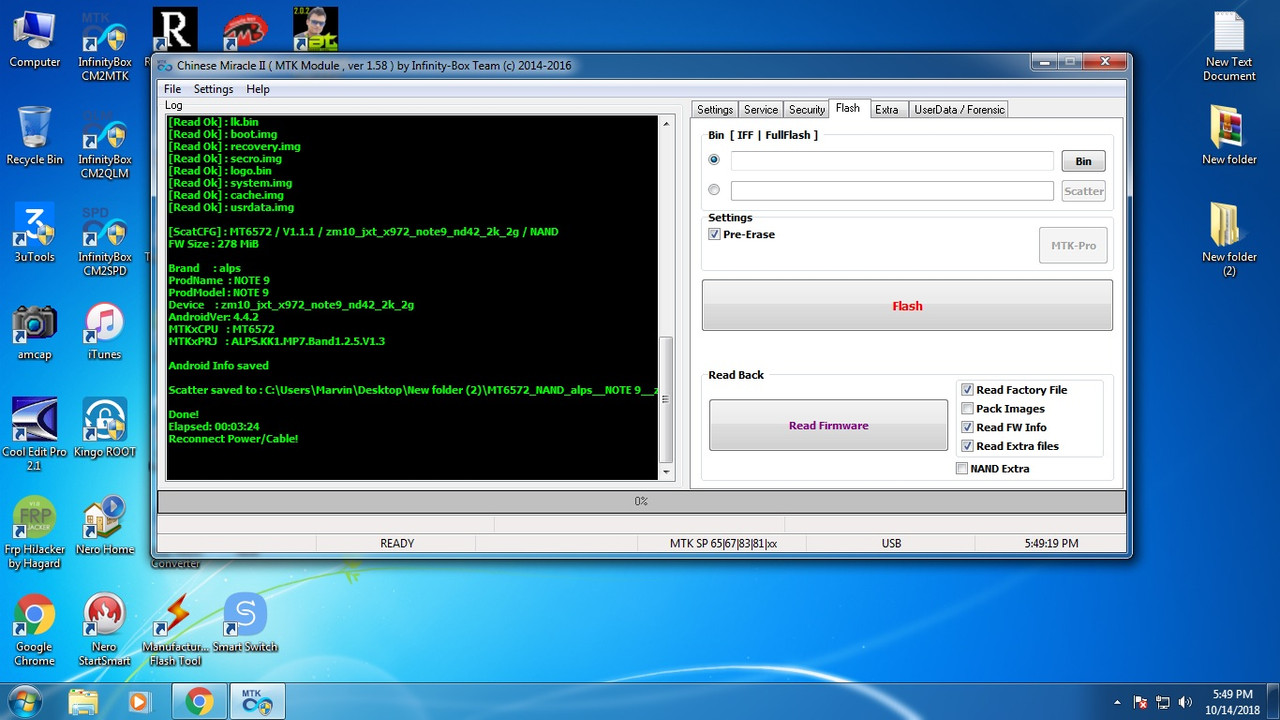Select the Bin file radio button
The image size is (1280, 720).
[714, 160]
